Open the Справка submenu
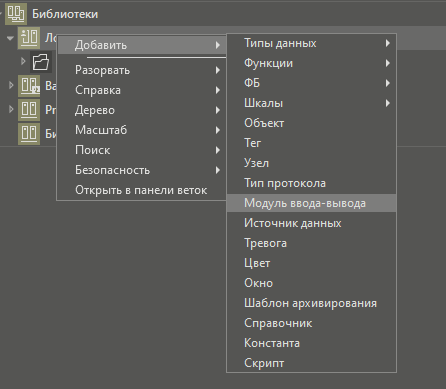This screenshot has height=389, width=446. pyautogui.click(x=142, y=90)
